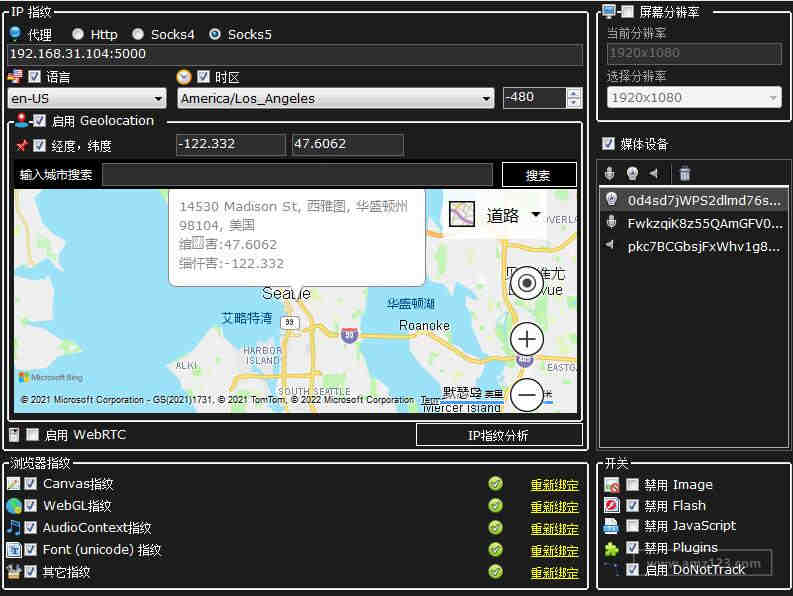Increase the -480 offset with the up arrow
Viewport: 793px width, 596px height.
tap(574, 93)
